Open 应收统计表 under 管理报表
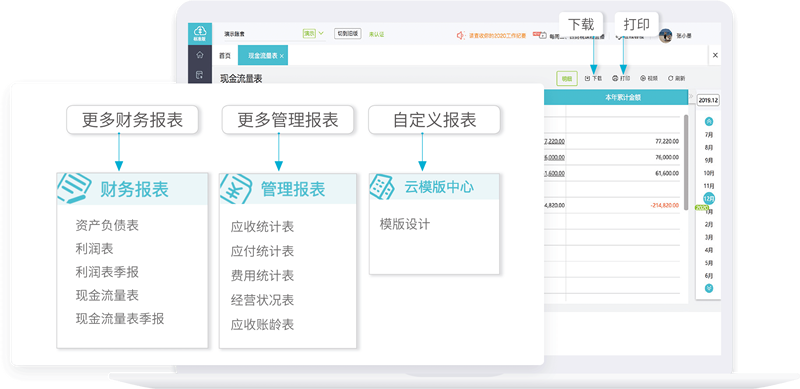 tap(262, 227)
